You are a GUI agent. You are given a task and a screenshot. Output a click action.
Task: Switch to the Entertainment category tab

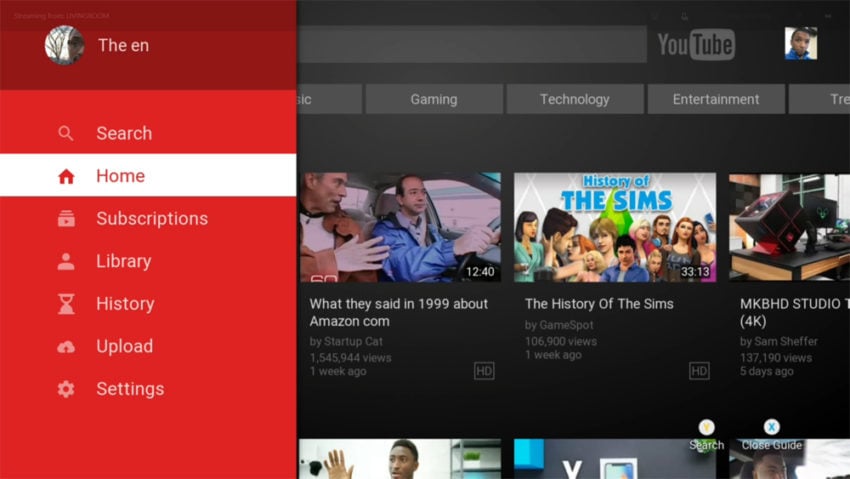click(x=716, y=99)
